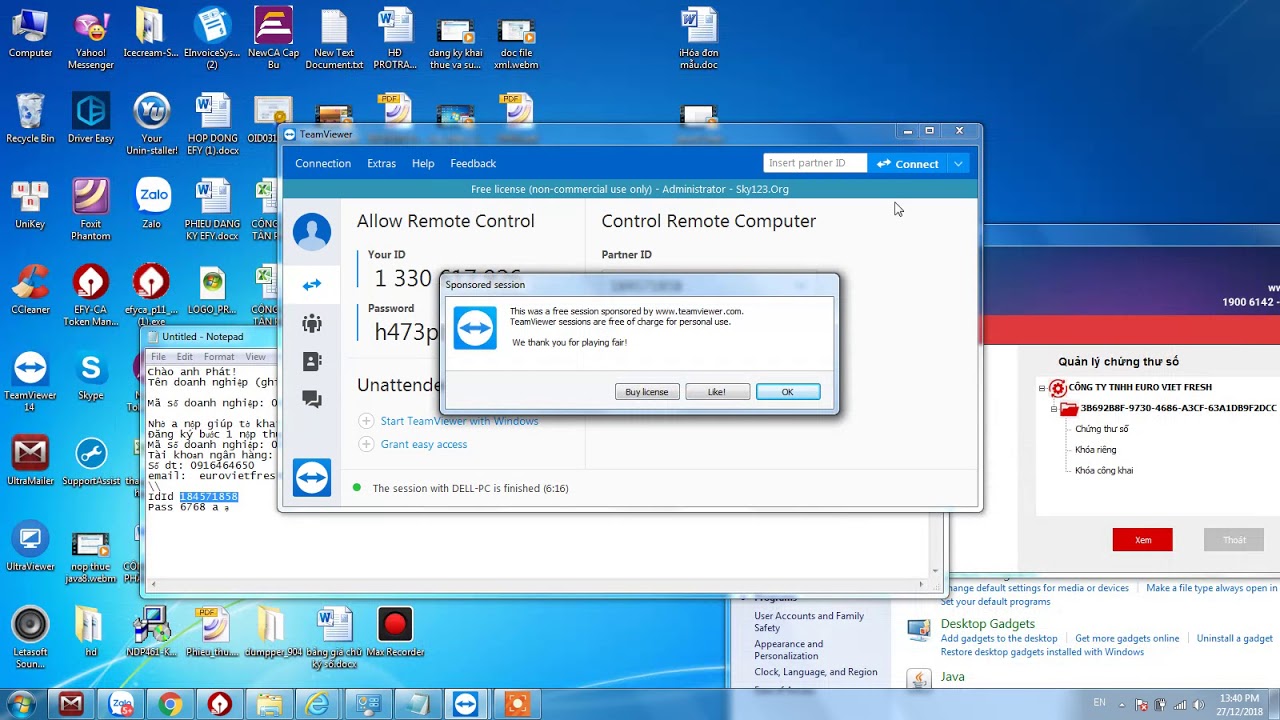Select Chứng thư số tree item
This screenshot has width=1280, height=720.
[x=1102, y=429]
